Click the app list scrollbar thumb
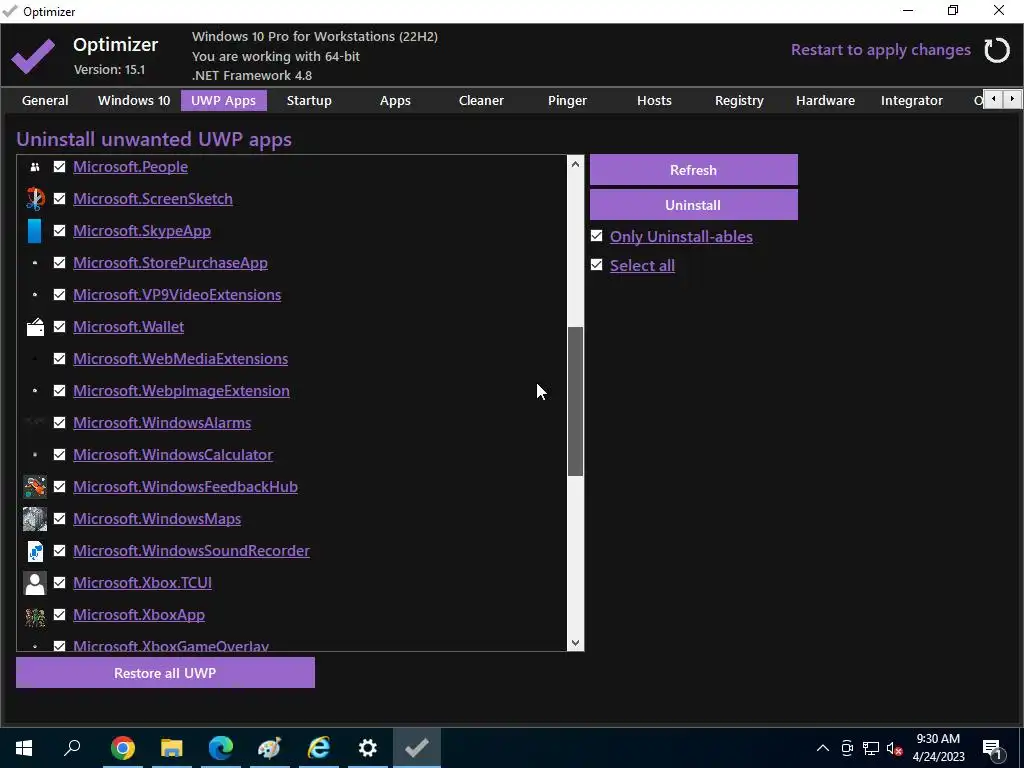This screenshot has height=768, width=1024. click(x=575, y=401)
